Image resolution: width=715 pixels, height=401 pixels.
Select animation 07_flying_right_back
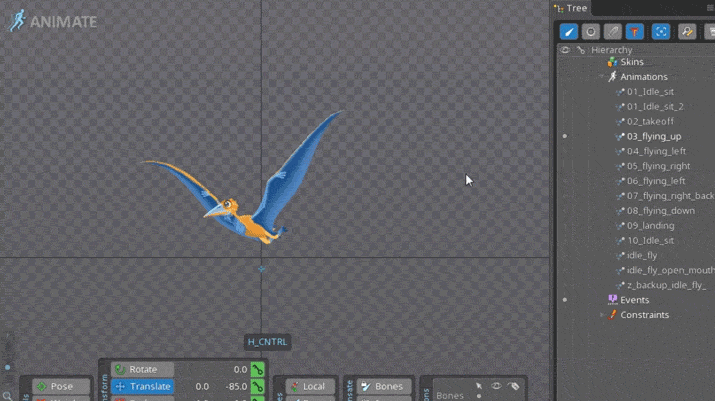click(670, 196)
